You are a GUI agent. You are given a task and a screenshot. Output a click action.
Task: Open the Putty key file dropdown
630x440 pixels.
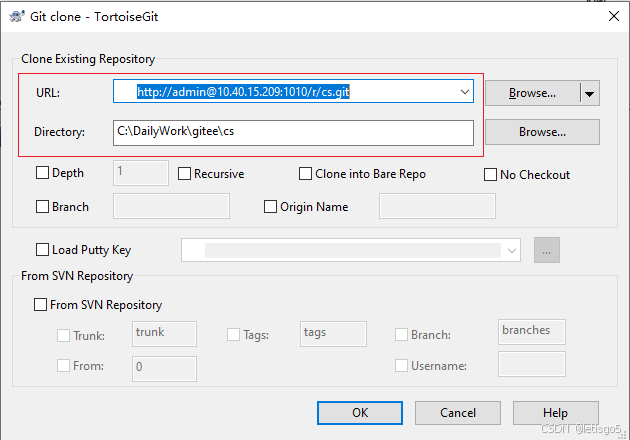[511, 250]
